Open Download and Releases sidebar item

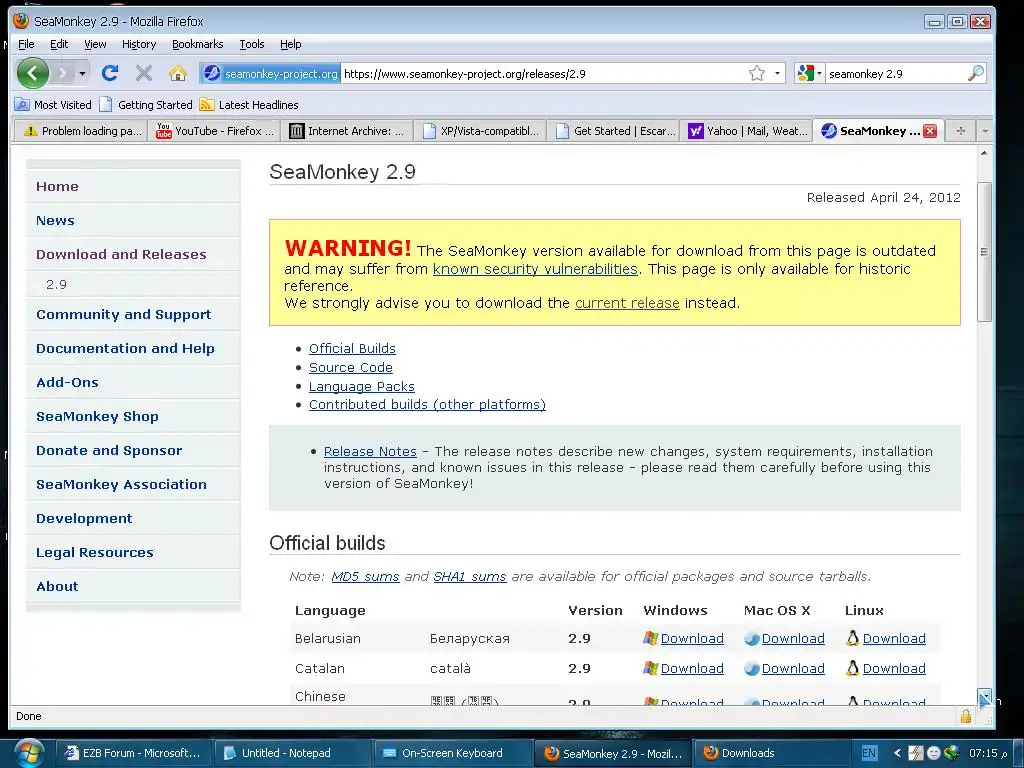pos(121,254)
